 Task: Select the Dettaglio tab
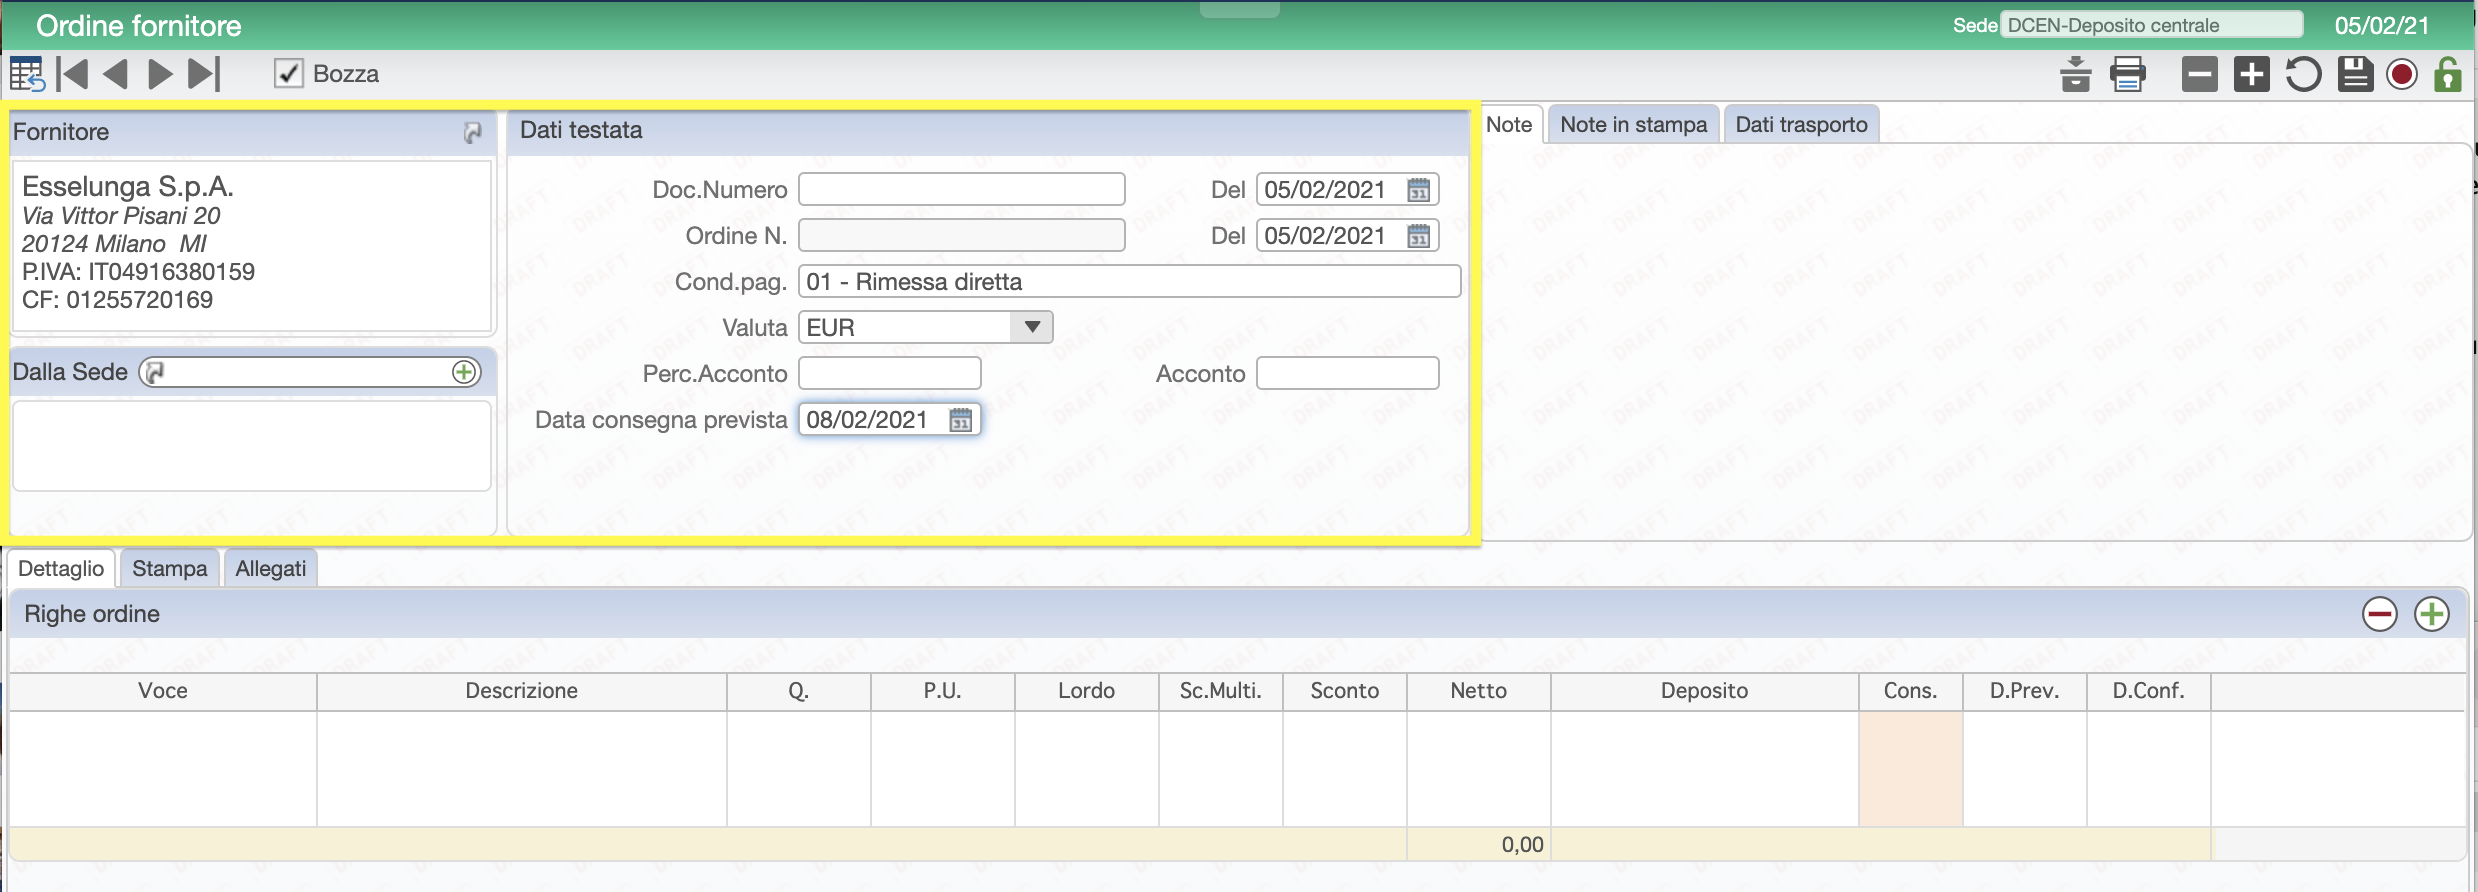click(x=61, y=569)
